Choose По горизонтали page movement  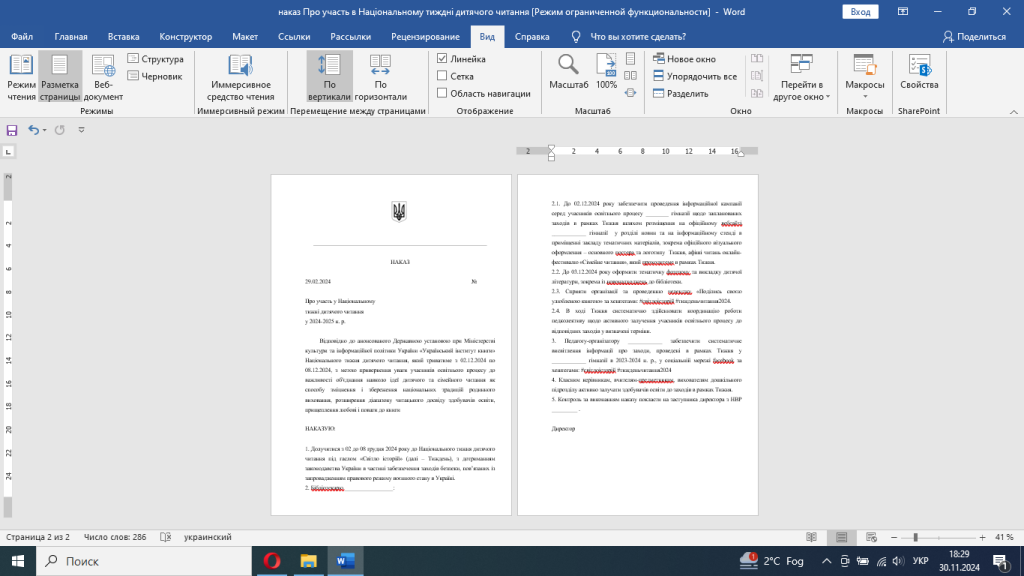[x=380, y=78]
